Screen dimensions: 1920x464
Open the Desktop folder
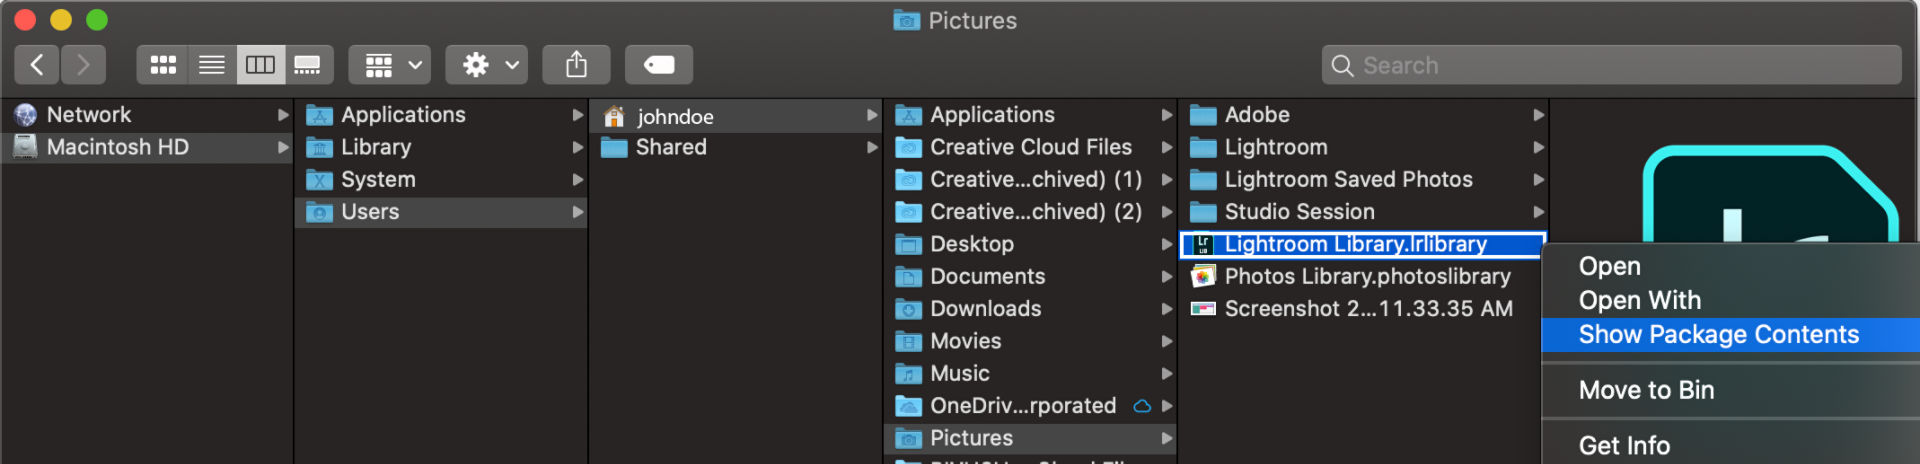pyautogui.click(x=1031, y=244)
